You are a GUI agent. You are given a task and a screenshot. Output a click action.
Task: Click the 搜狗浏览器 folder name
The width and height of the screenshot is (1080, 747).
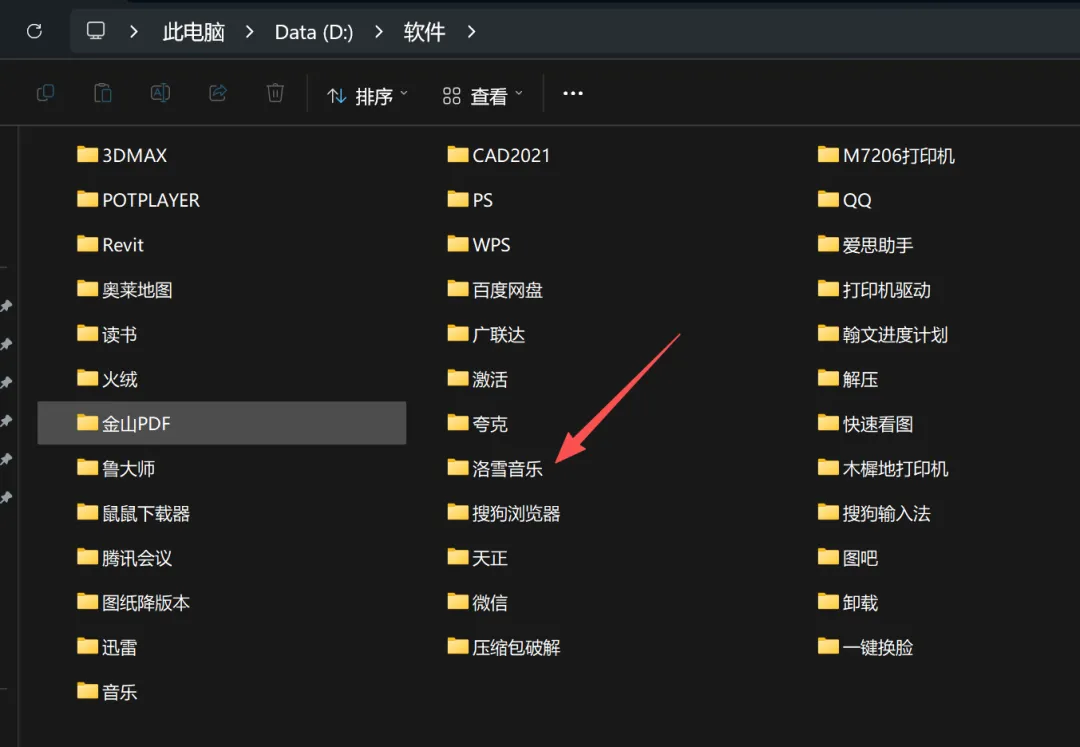[x=517, y=514]
